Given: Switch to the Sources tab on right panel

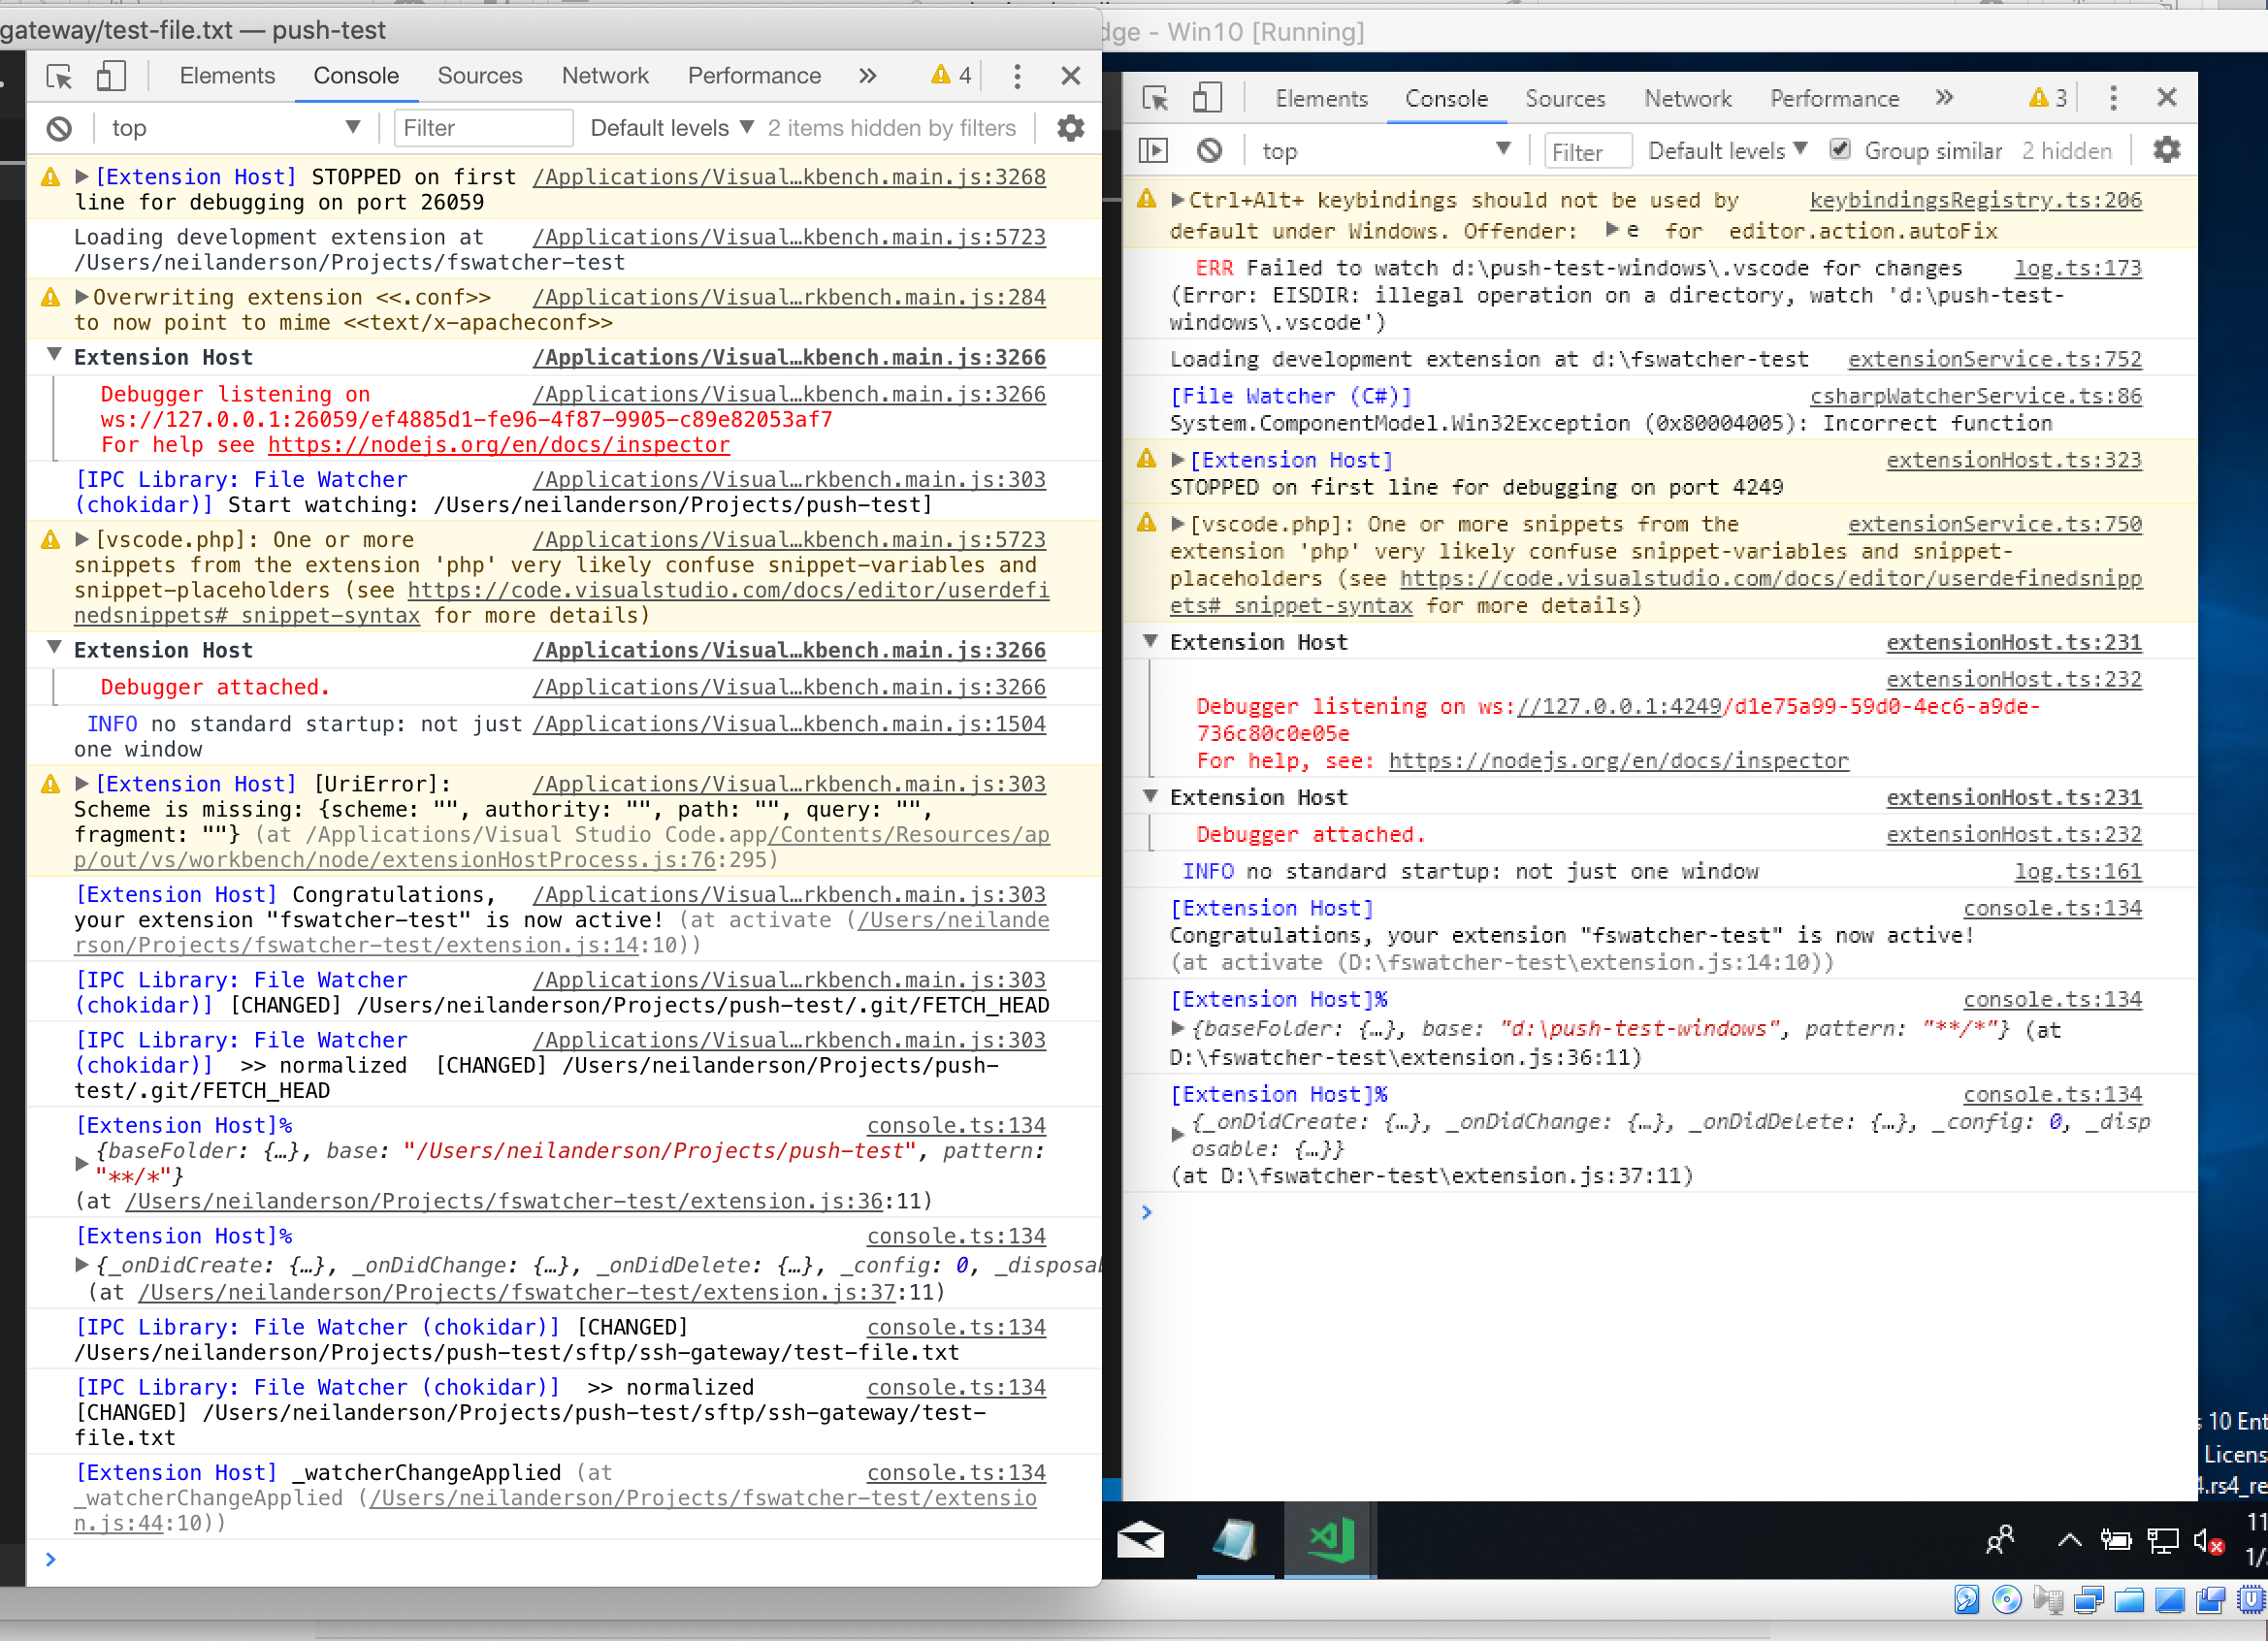Looking at the screenshot, I should (x=1565, y=98).
